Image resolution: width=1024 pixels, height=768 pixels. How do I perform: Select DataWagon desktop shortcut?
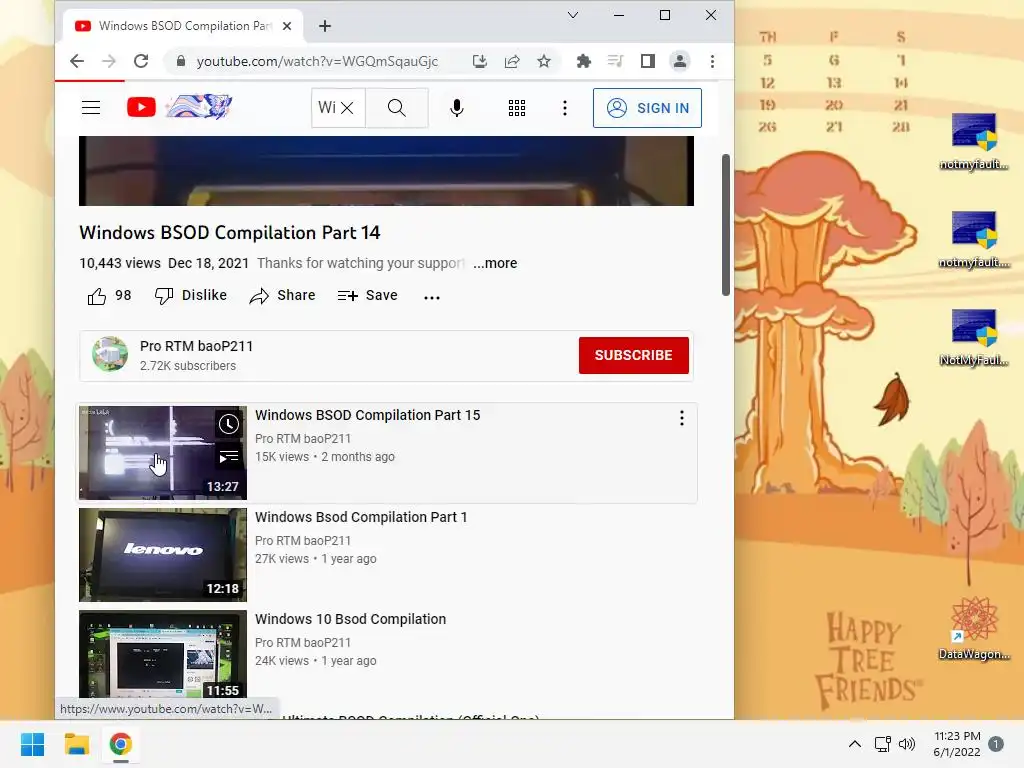pyautogui.click(x=974, y=628)
